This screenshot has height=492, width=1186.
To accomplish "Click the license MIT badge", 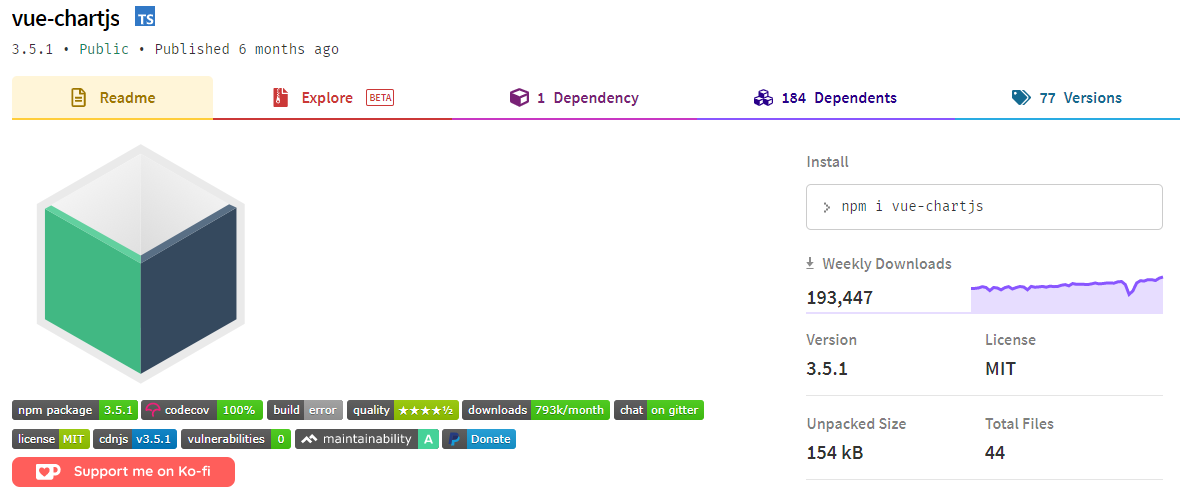I will (51, 439).
